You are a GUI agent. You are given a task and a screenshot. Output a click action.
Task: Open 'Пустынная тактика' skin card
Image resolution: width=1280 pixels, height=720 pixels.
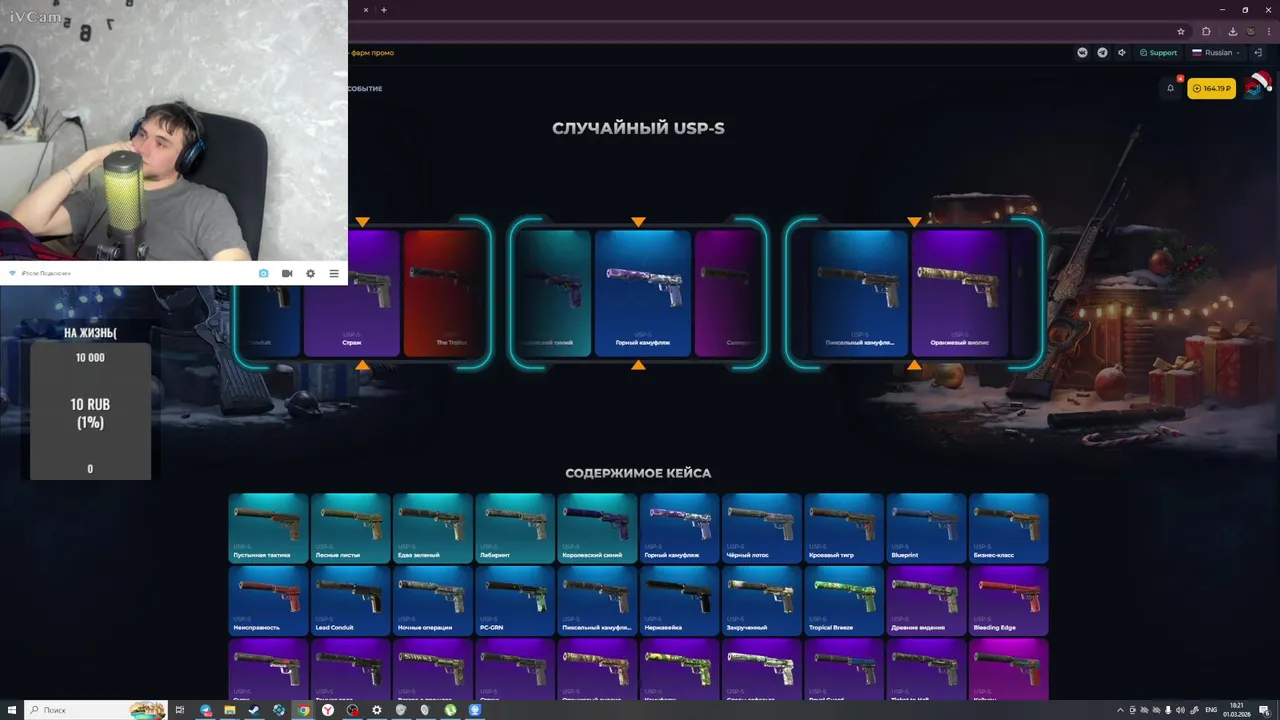coord(268,528)
